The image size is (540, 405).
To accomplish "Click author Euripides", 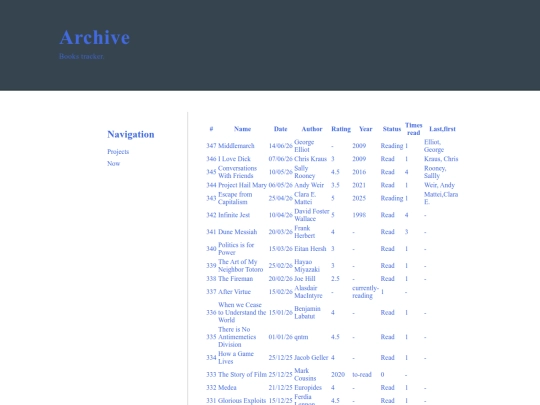I will [308, 387].
